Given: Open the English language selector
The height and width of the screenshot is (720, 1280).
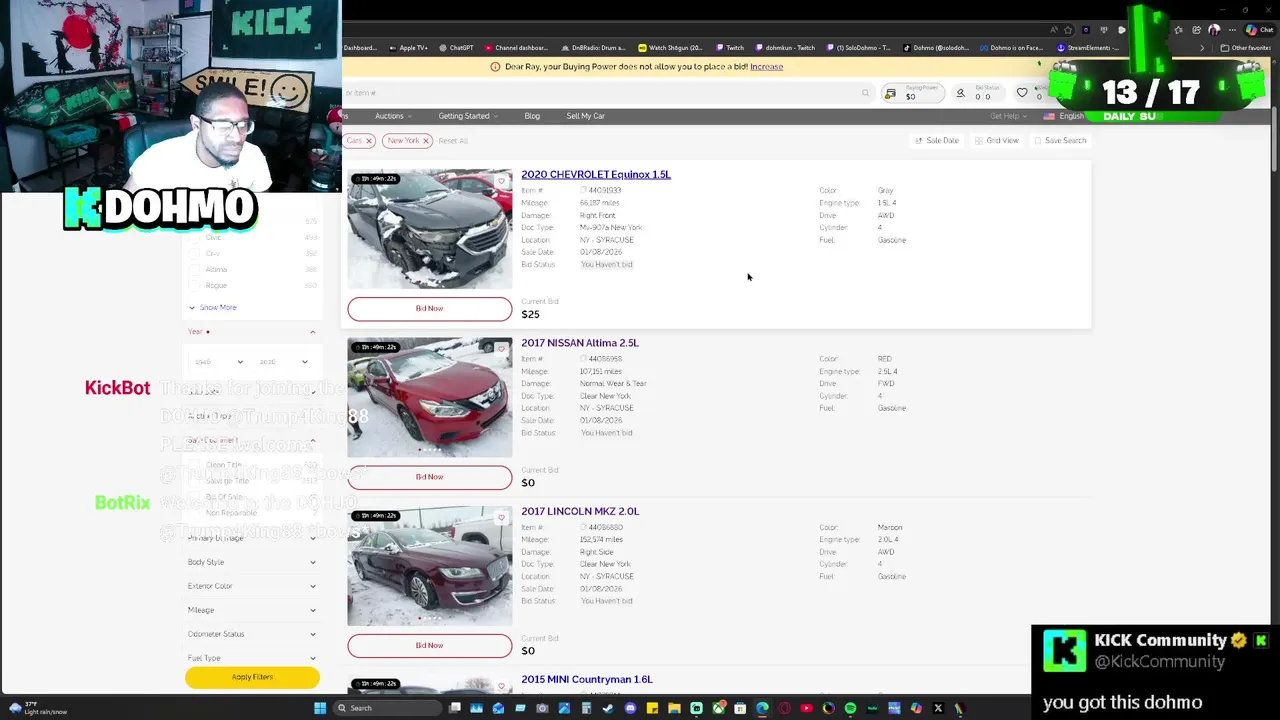Looking at the screenshot, I should tap(1065, 116).
